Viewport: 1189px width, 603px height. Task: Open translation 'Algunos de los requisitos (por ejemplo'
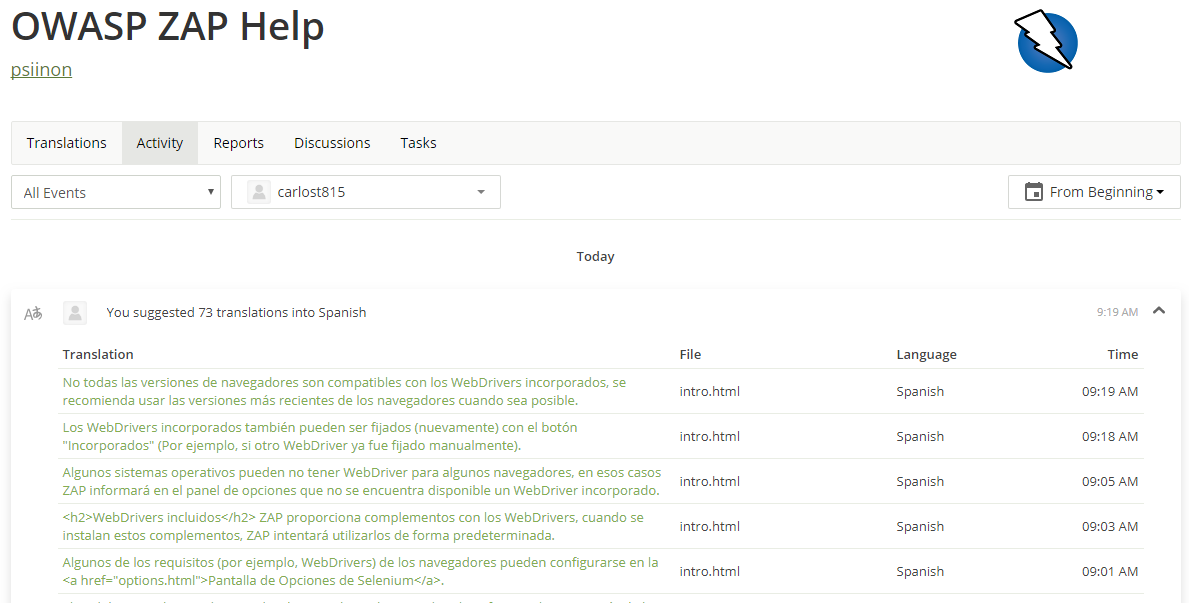pos(360,571)
